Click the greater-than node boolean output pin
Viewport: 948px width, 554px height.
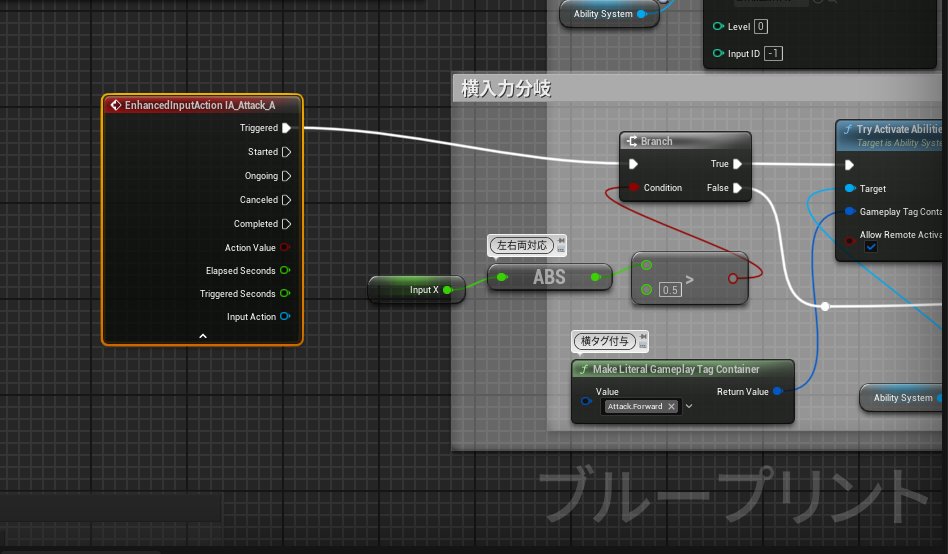[733, 279]
